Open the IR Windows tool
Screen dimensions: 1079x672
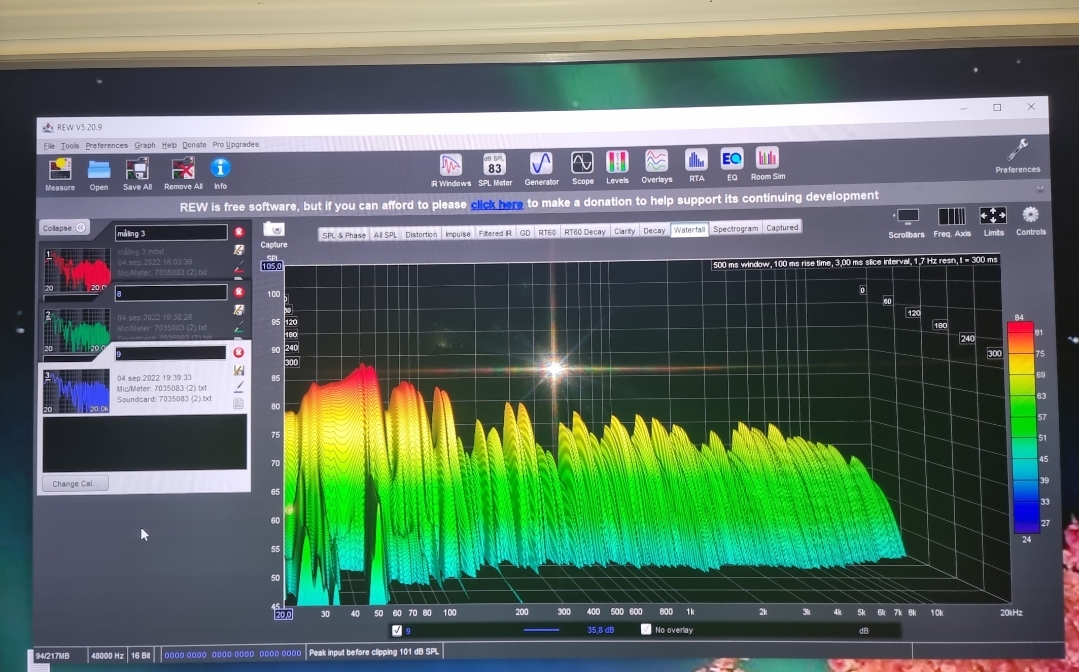[x=451, y=164]
